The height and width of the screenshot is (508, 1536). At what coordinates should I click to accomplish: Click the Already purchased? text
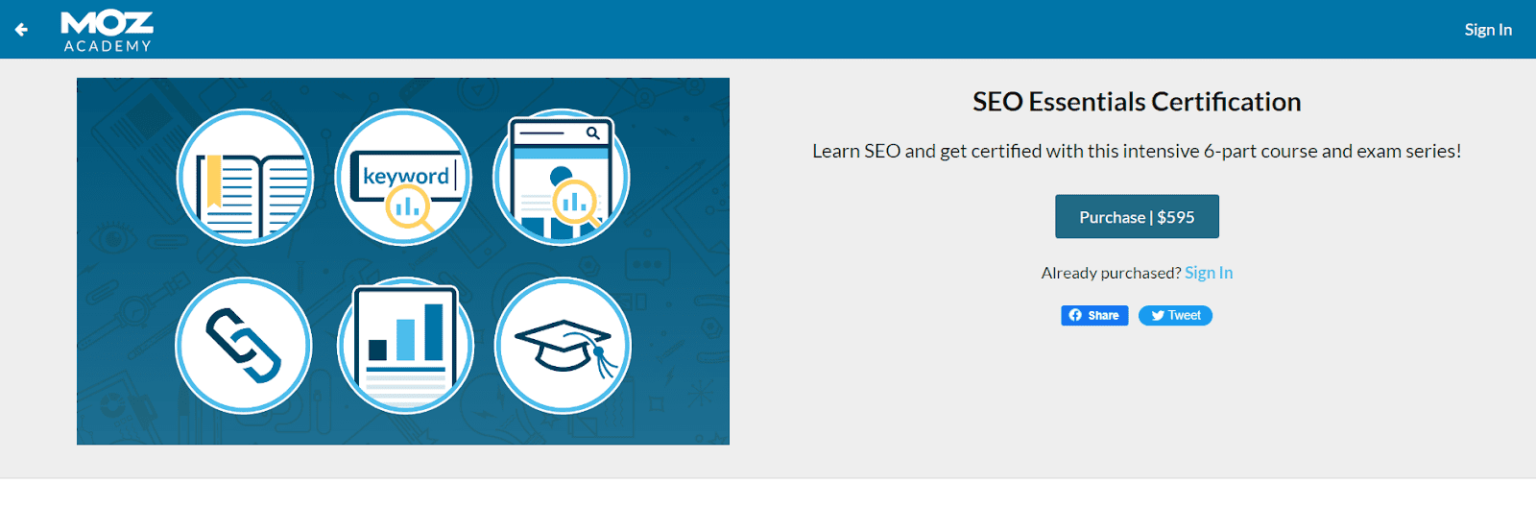1111,272
